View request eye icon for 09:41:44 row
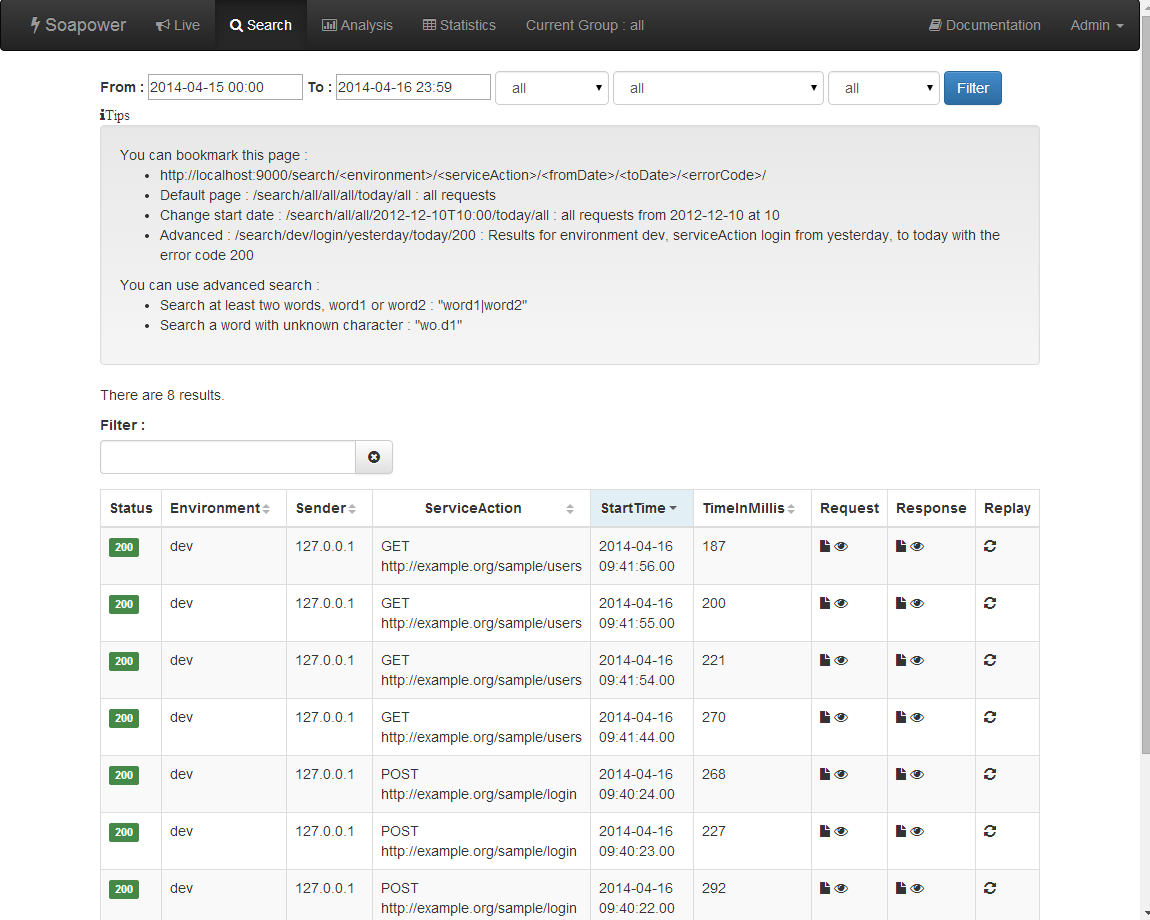Viewport: 1150px width, 920px height. [x=841, y=717]
